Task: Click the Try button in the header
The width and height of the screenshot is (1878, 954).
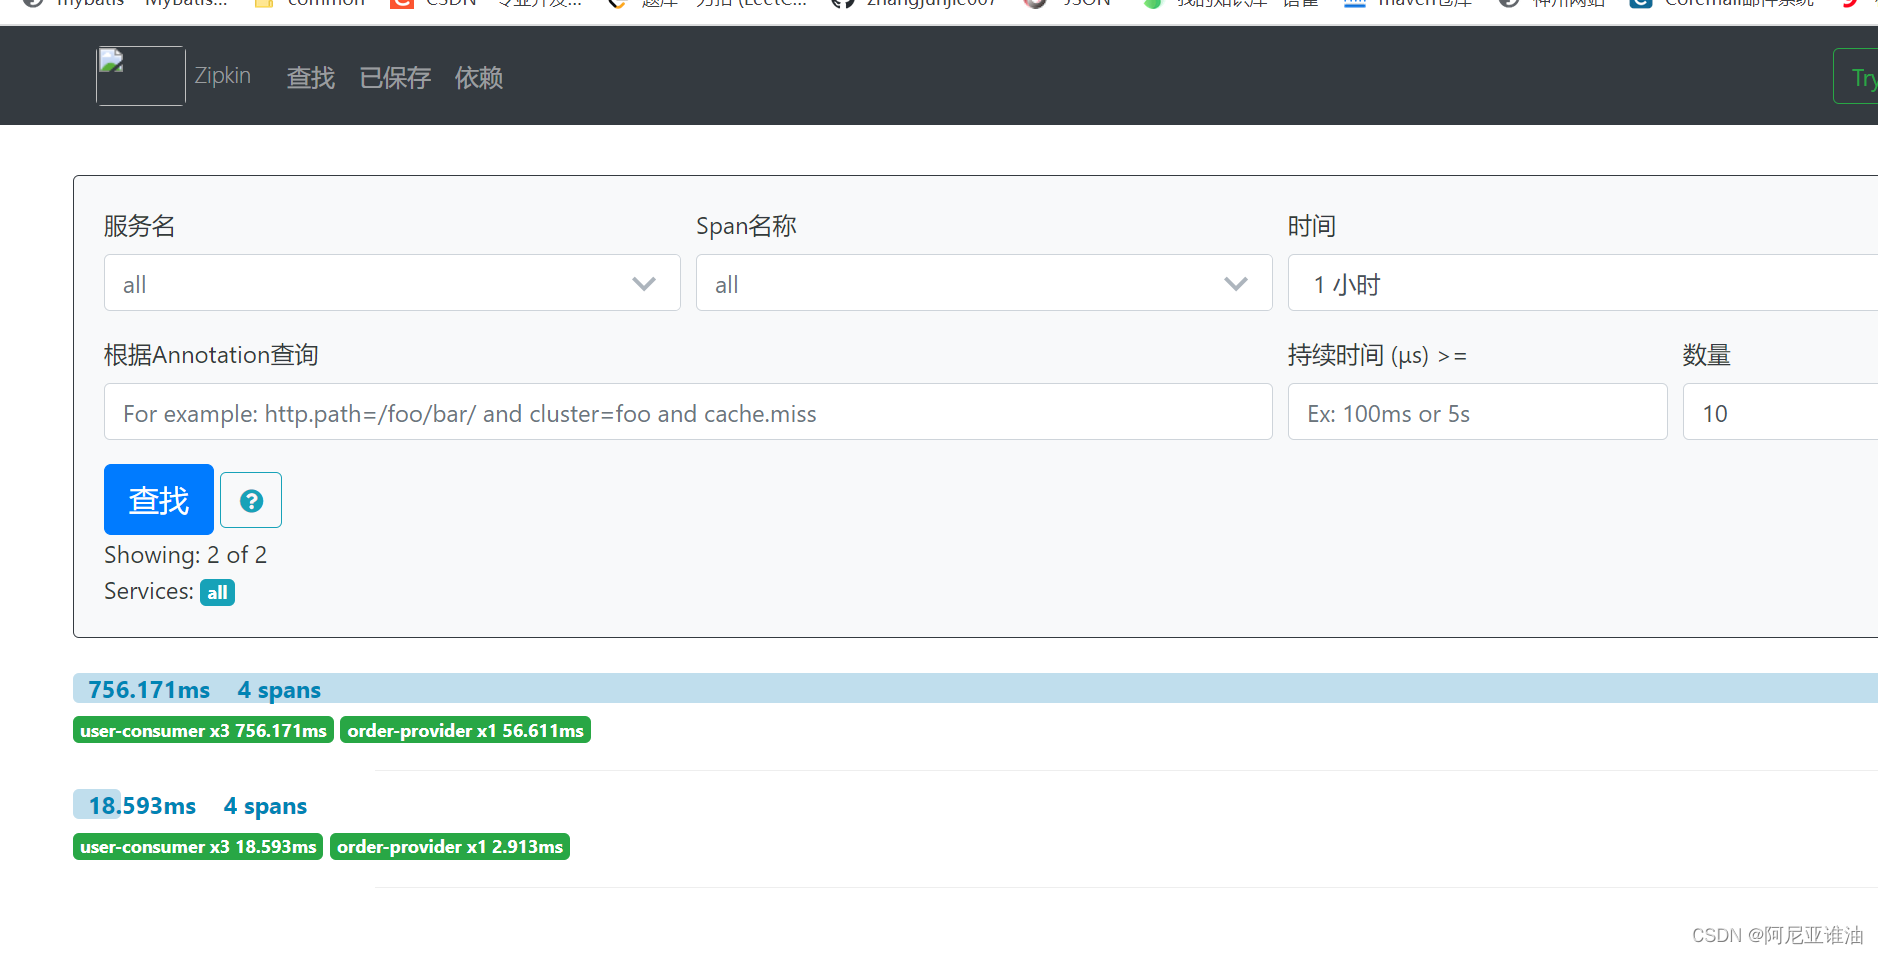Action: point(1856,76)
